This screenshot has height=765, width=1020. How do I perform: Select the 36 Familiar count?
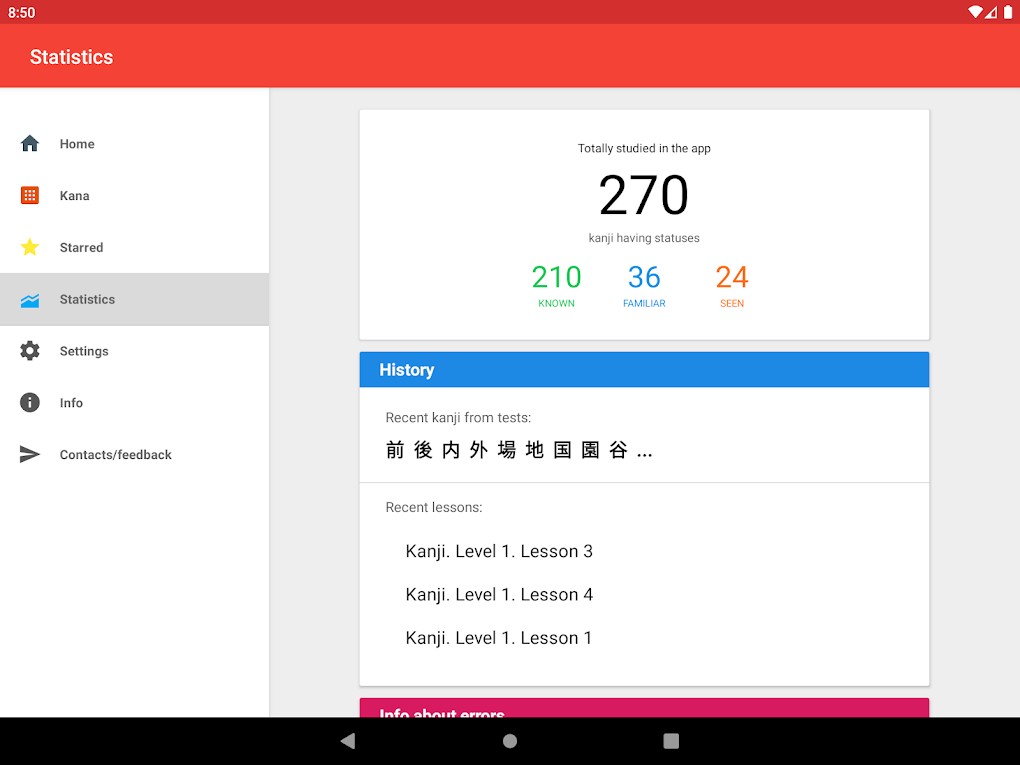click(x=644, y=285)
